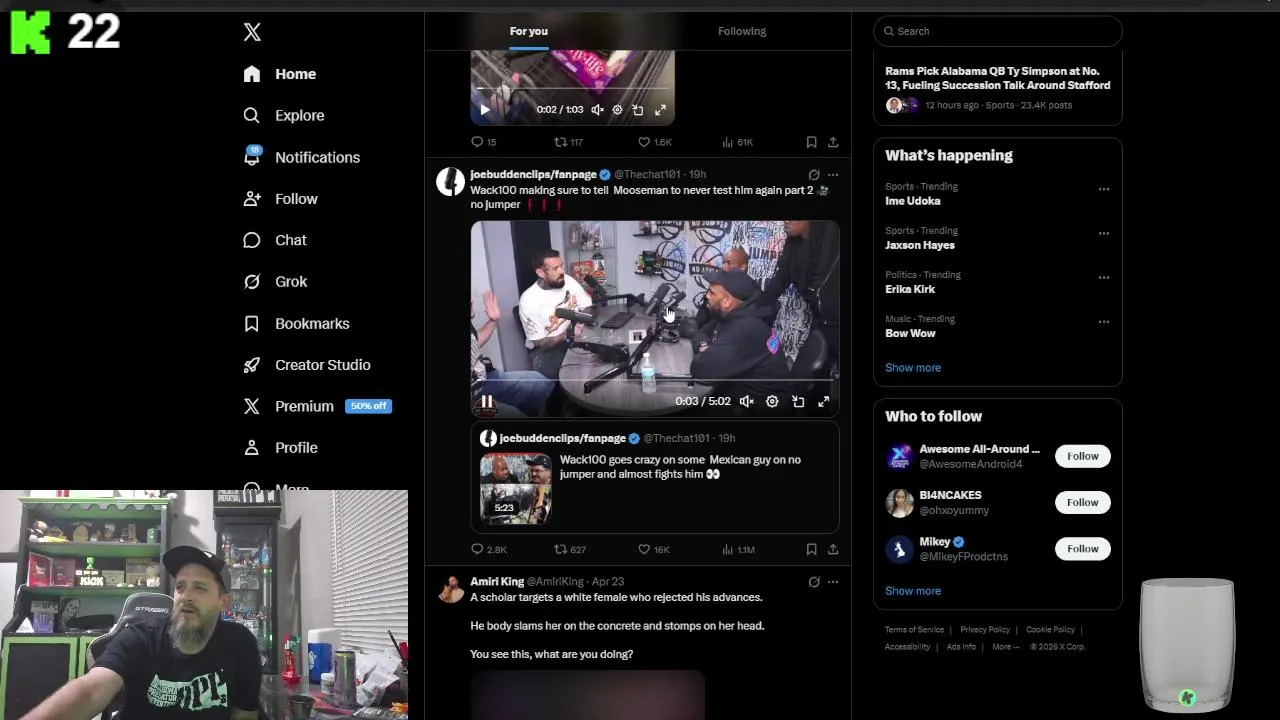Switch to the Following tab
1280x720 pixels.
click(x=742, y=31)
